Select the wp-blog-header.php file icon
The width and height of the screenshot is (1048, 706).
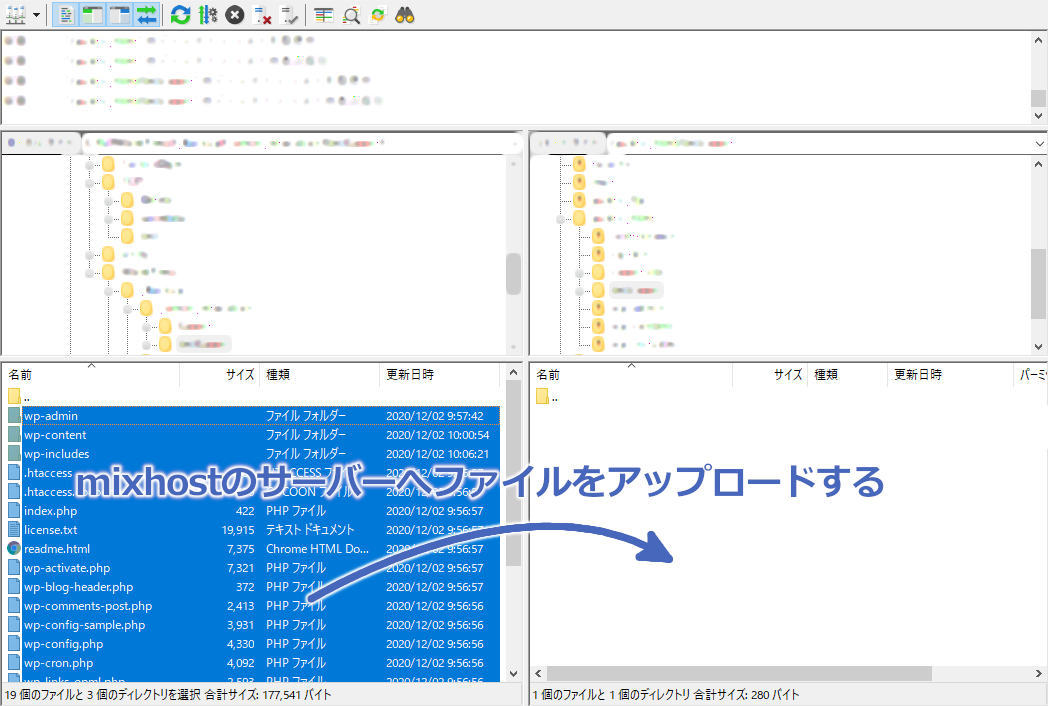[x=14, y=586]
